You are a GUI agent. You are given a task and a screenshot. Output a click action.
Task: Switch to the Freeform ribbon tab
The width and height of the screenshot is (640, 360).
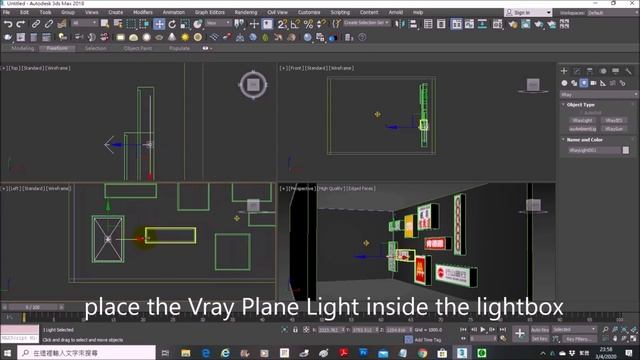click(x=57, y=48)
